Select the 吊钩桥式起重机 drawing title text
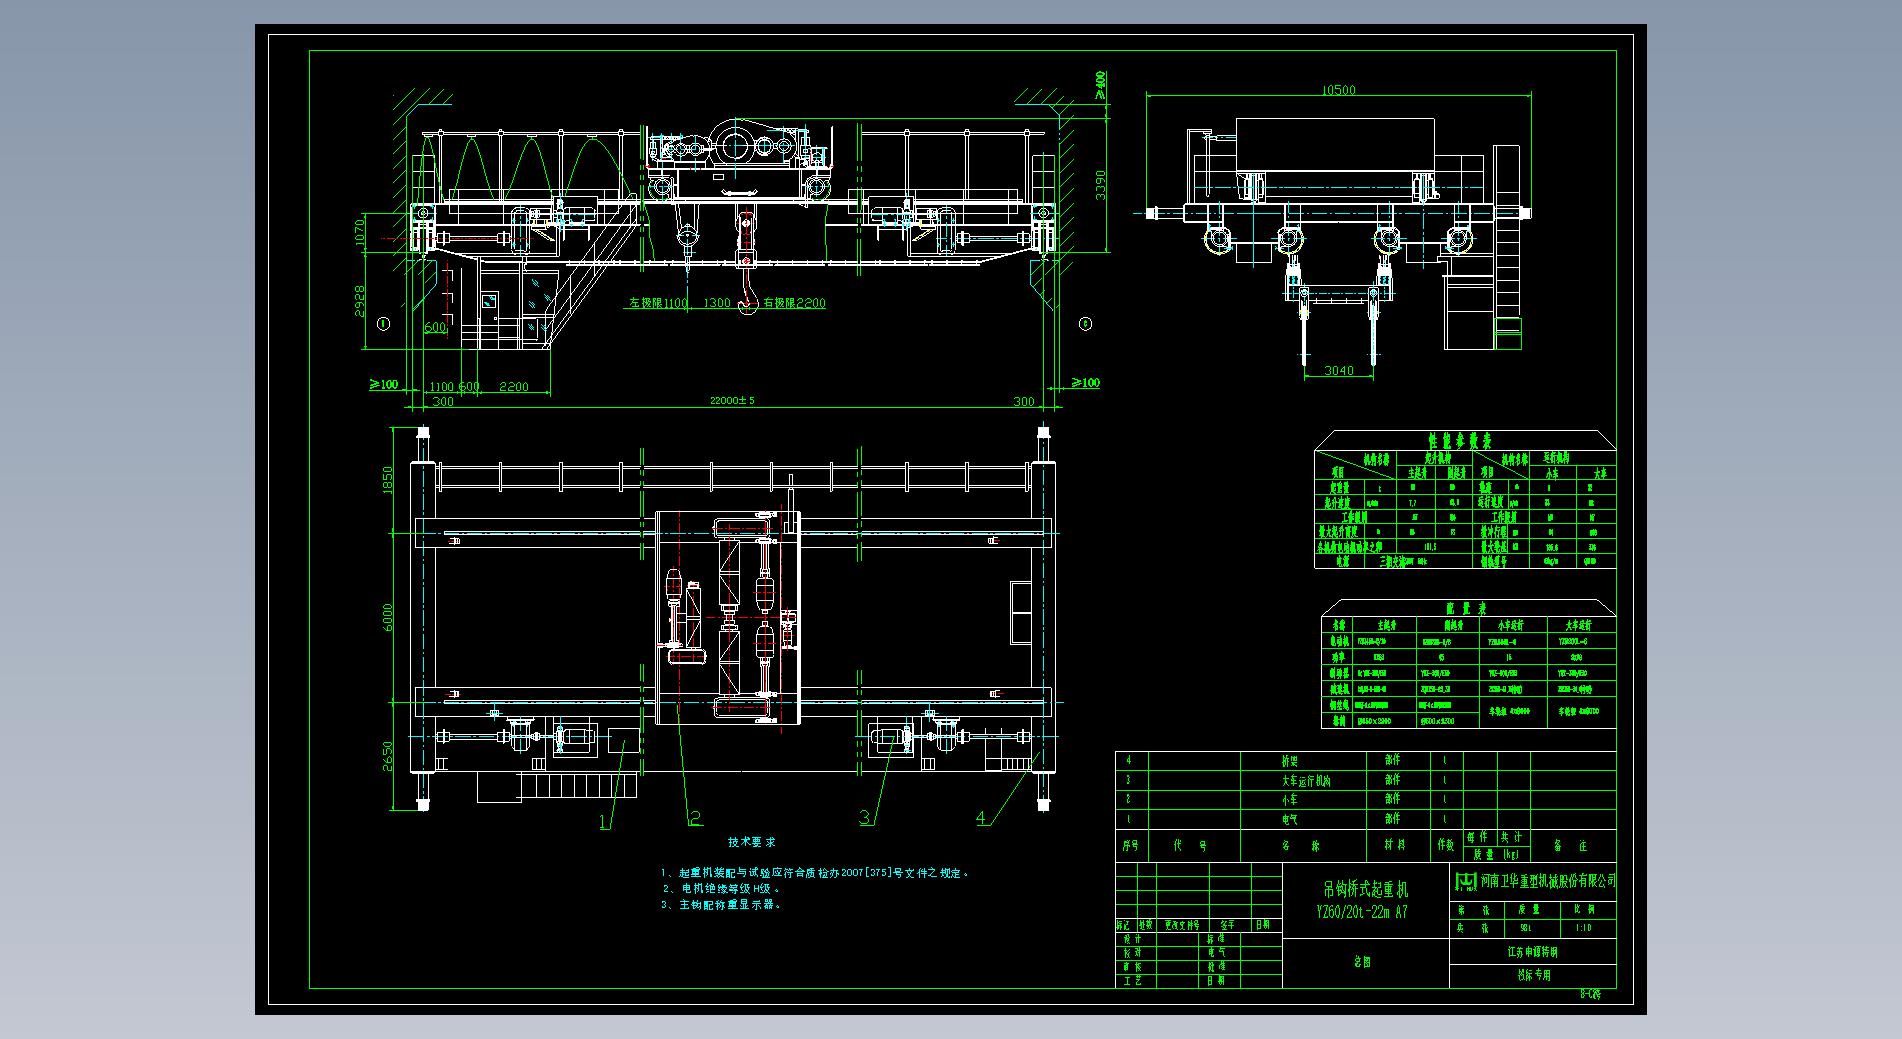The height and width of the screenshot is (1039, 1902). pyautogui.click(x=1364, y=889)
